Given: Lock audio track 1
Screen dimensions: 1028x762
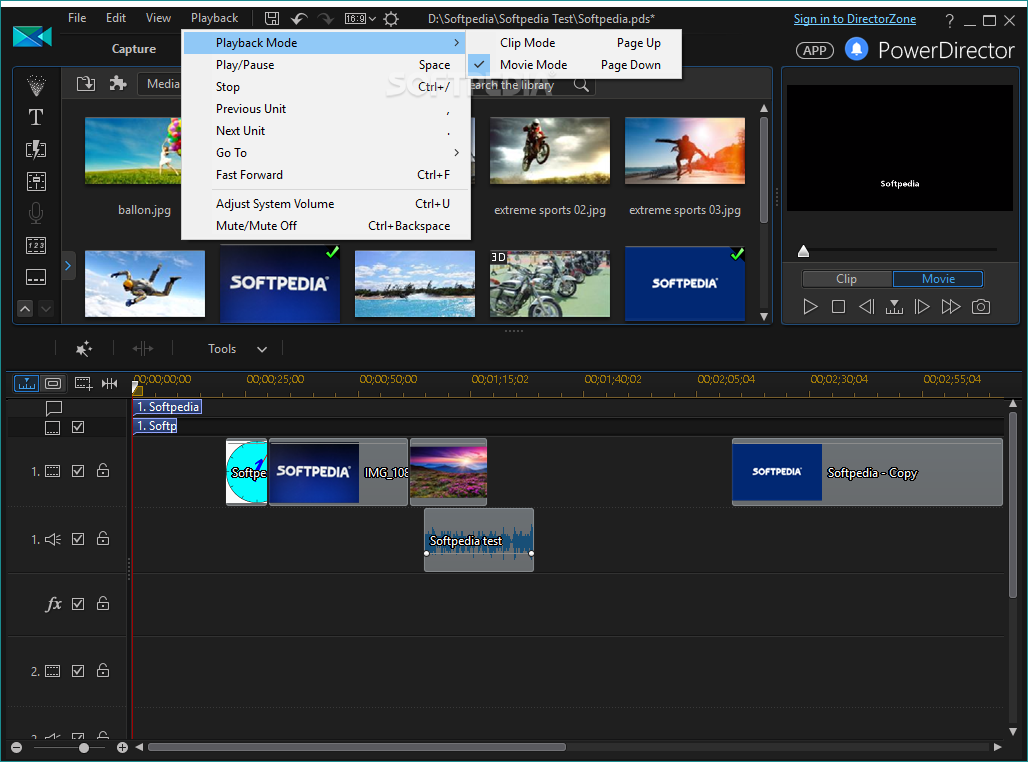Looking at the screenshot, I should coord(103,538).
